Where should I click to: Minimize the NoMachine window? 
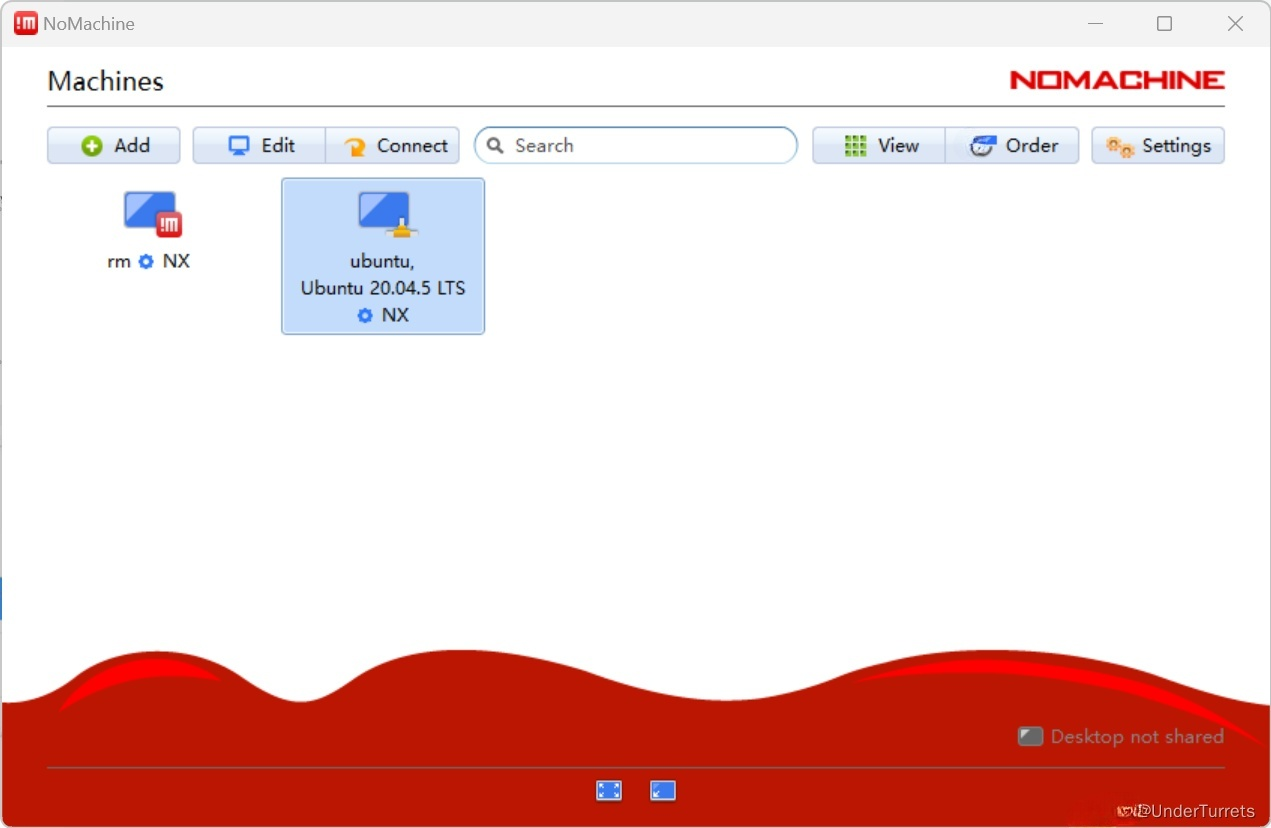[1093, 24]
